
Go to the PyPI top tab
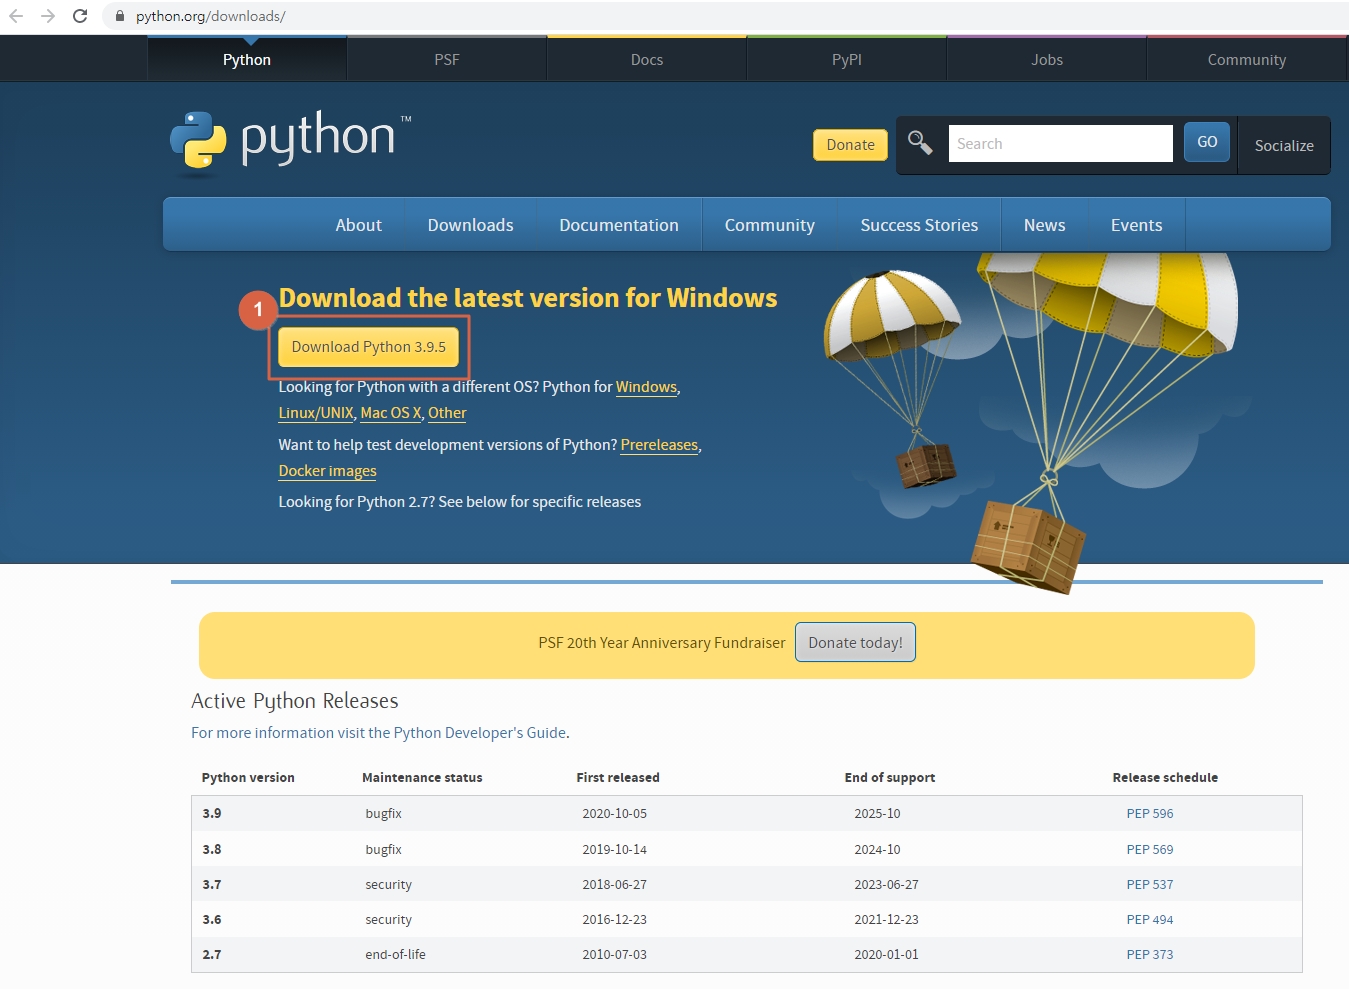pos(847,59)
